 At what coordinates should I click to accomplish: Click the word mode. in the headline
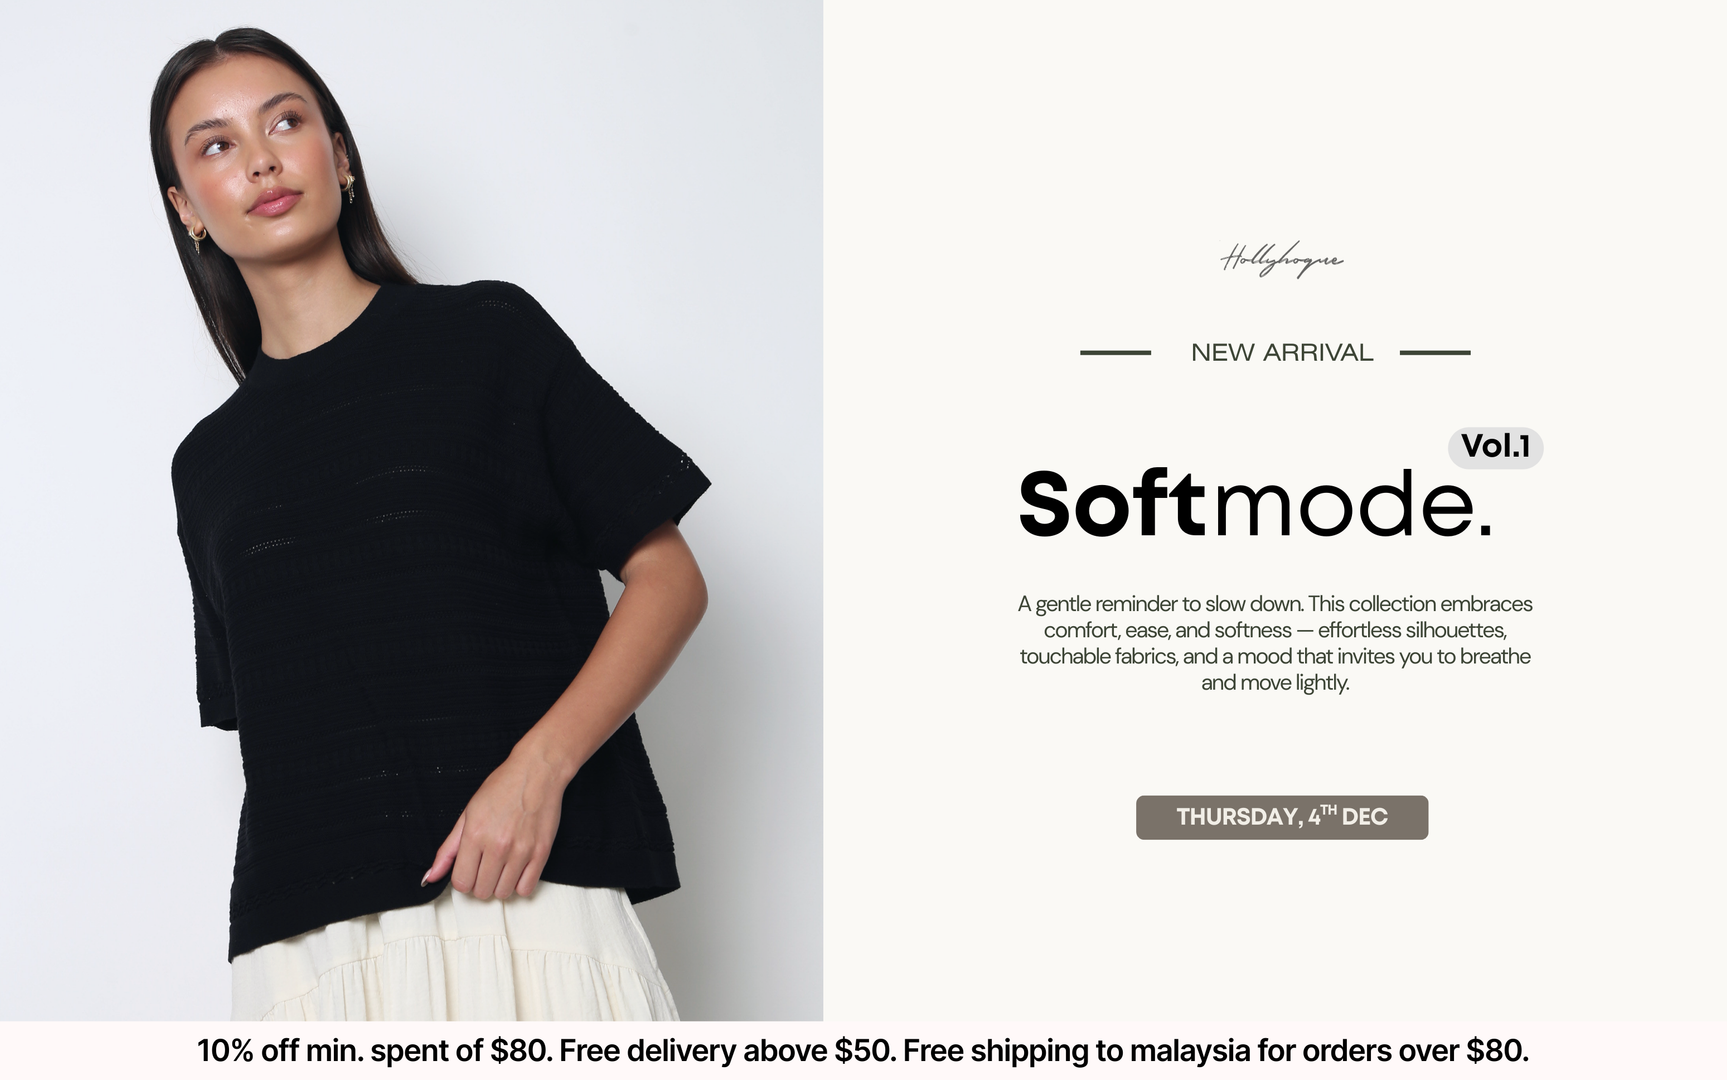1353,503
